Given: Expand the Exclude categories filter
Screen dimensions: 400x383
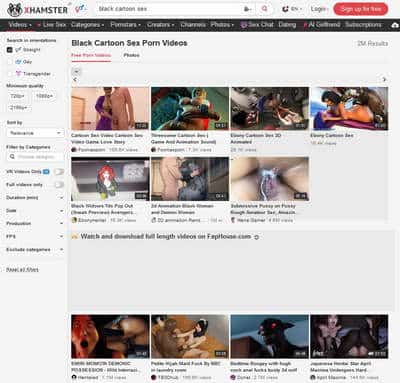Looking at the screenshot, I should 35,250.
